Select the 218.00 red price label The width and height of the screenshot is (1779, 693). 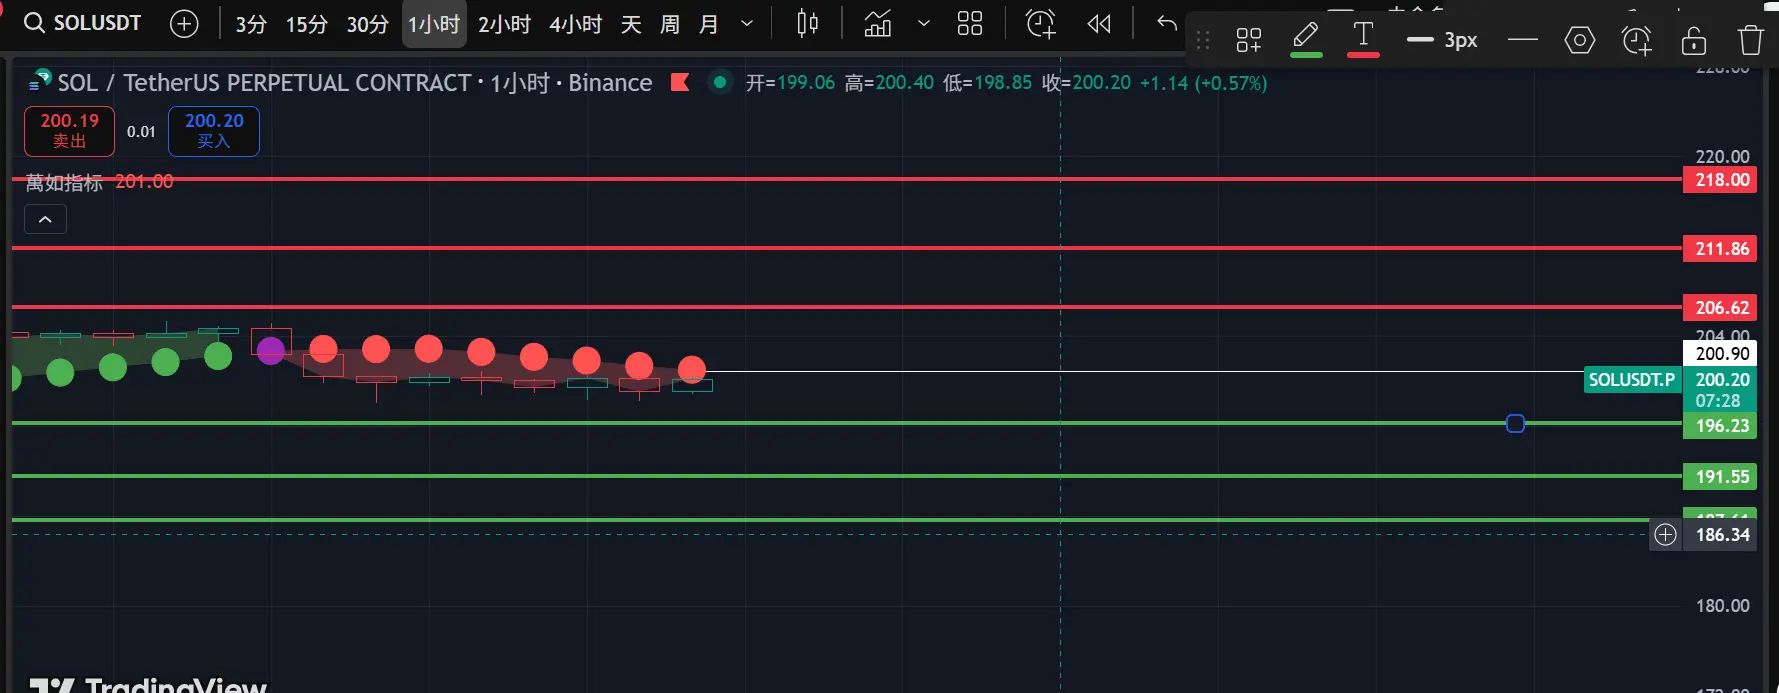(x=1720, y=180)
